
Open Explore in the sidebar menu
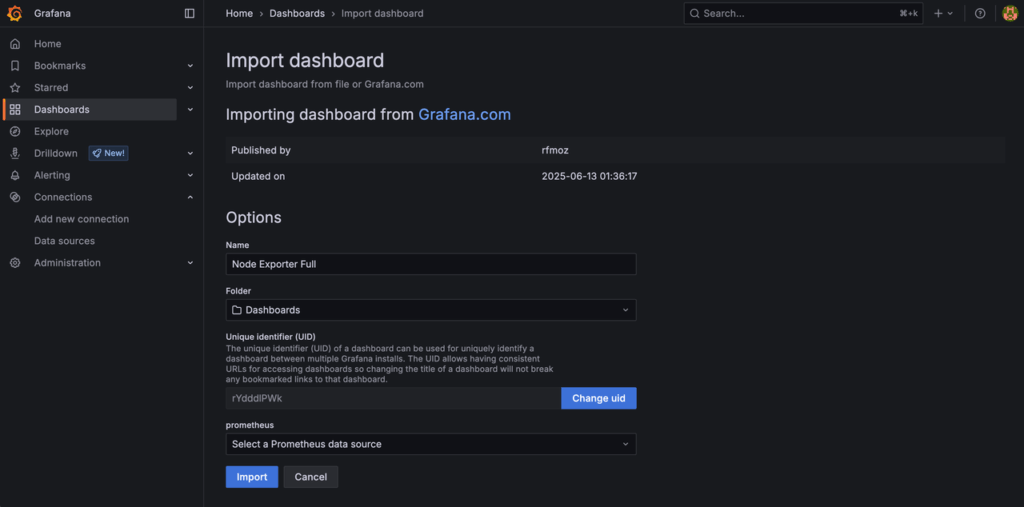pyautogui.click(x=51, y=131)
